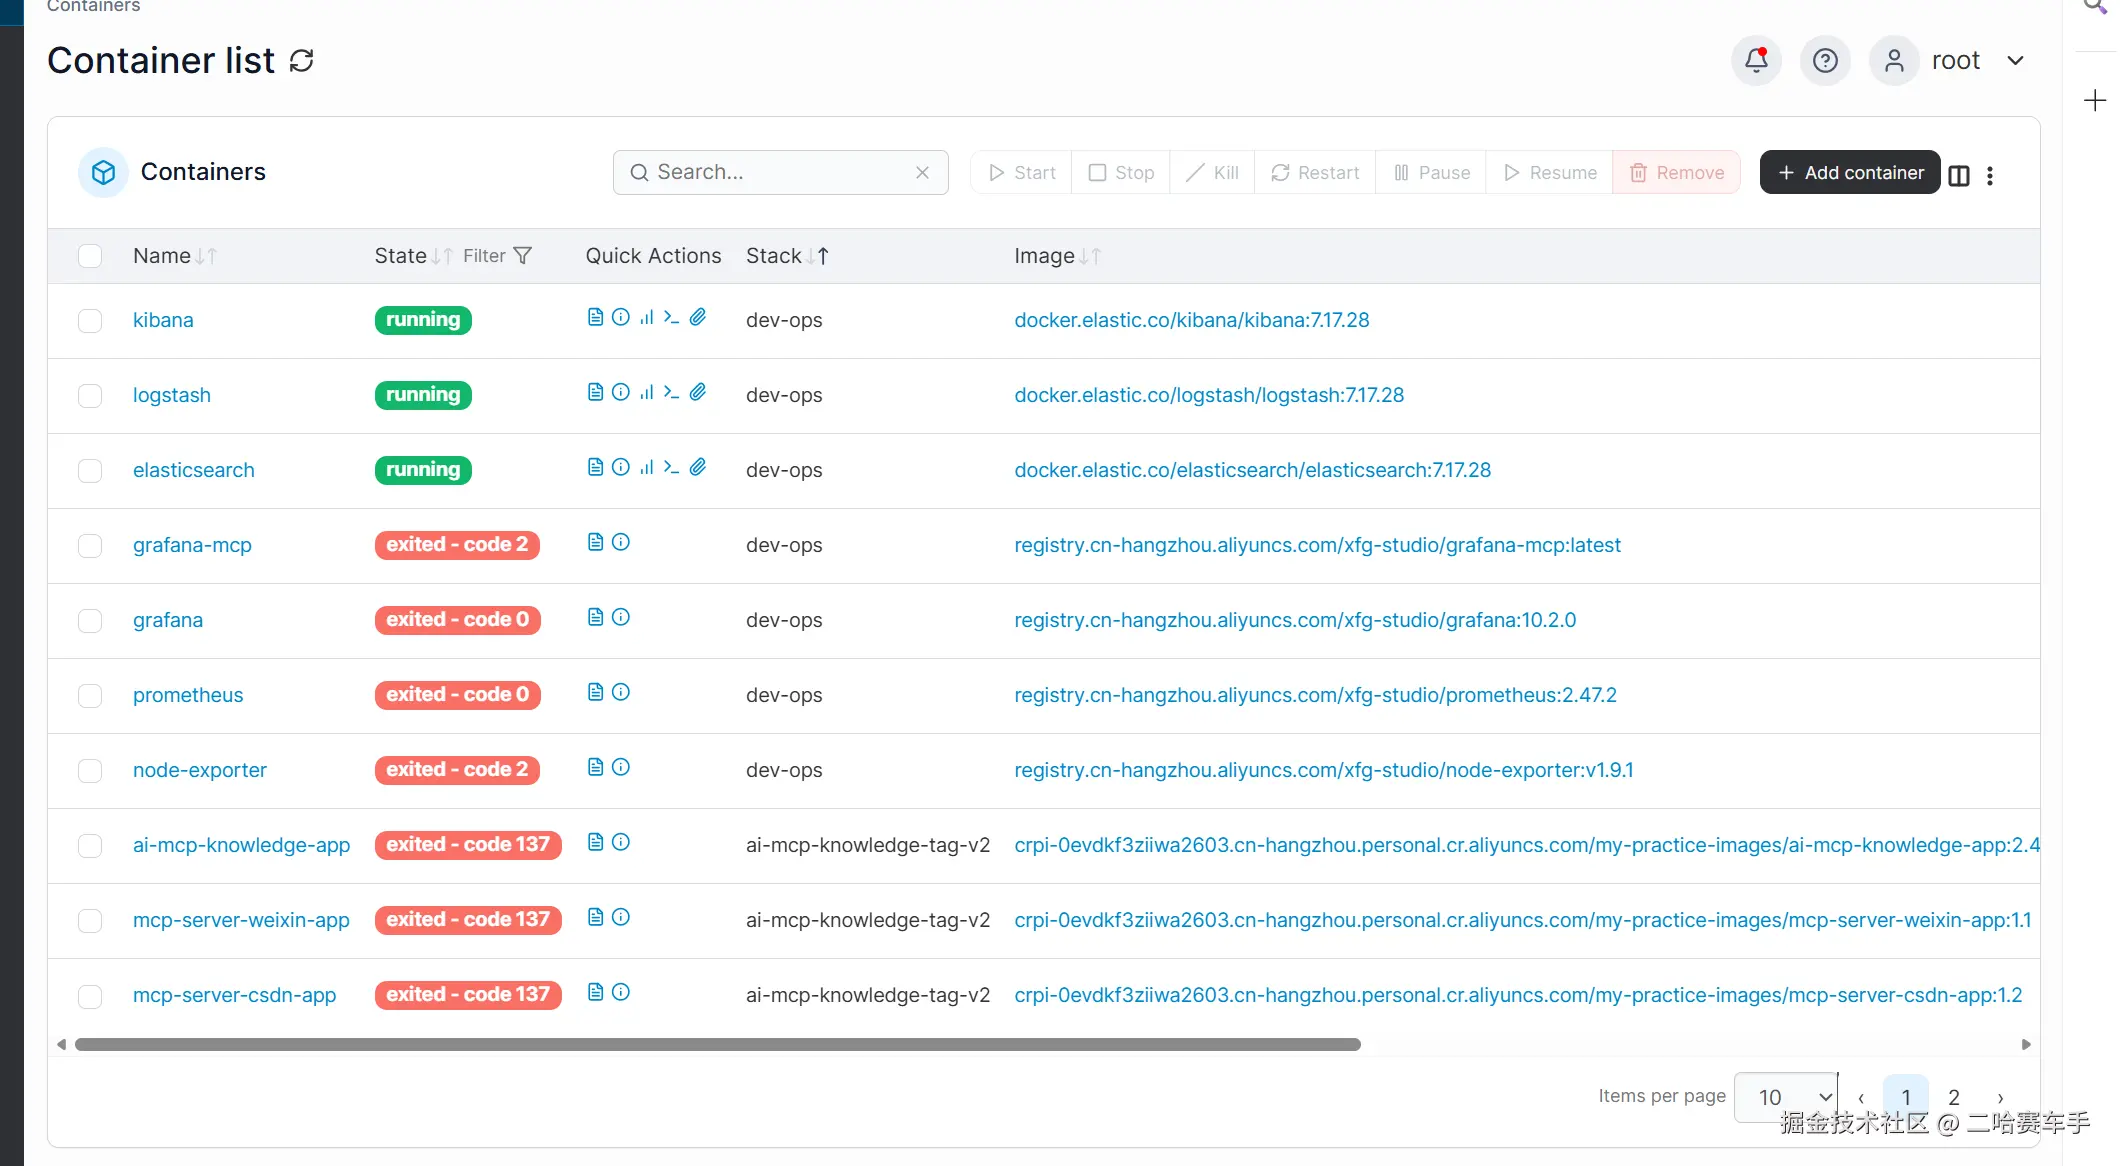Open node-exporter container link
This screenshot has width=2120, height=1166.
pyautogui.click(x=199, y=770)
